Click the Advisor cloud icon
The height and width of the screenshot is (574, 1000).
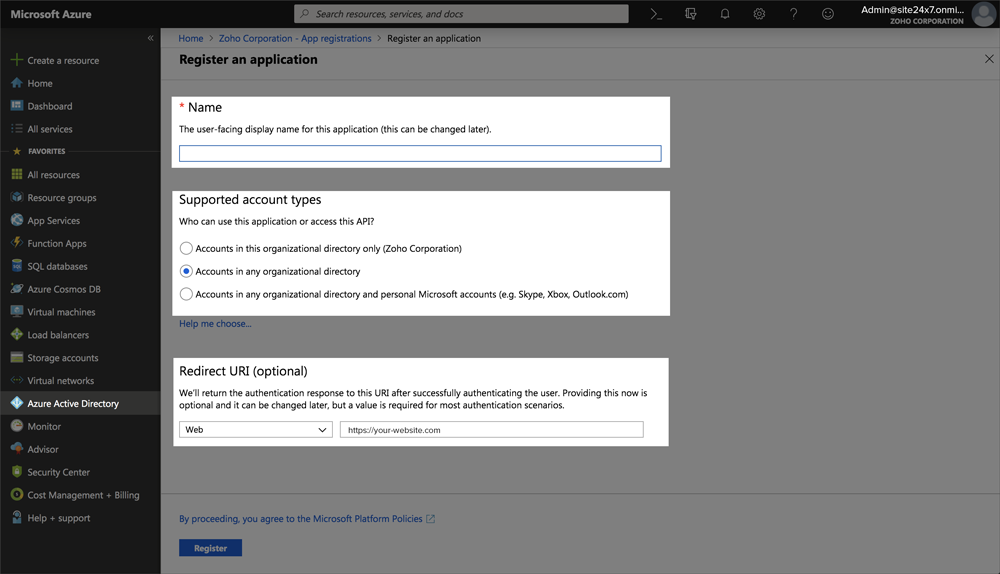[x=17, y=449]
